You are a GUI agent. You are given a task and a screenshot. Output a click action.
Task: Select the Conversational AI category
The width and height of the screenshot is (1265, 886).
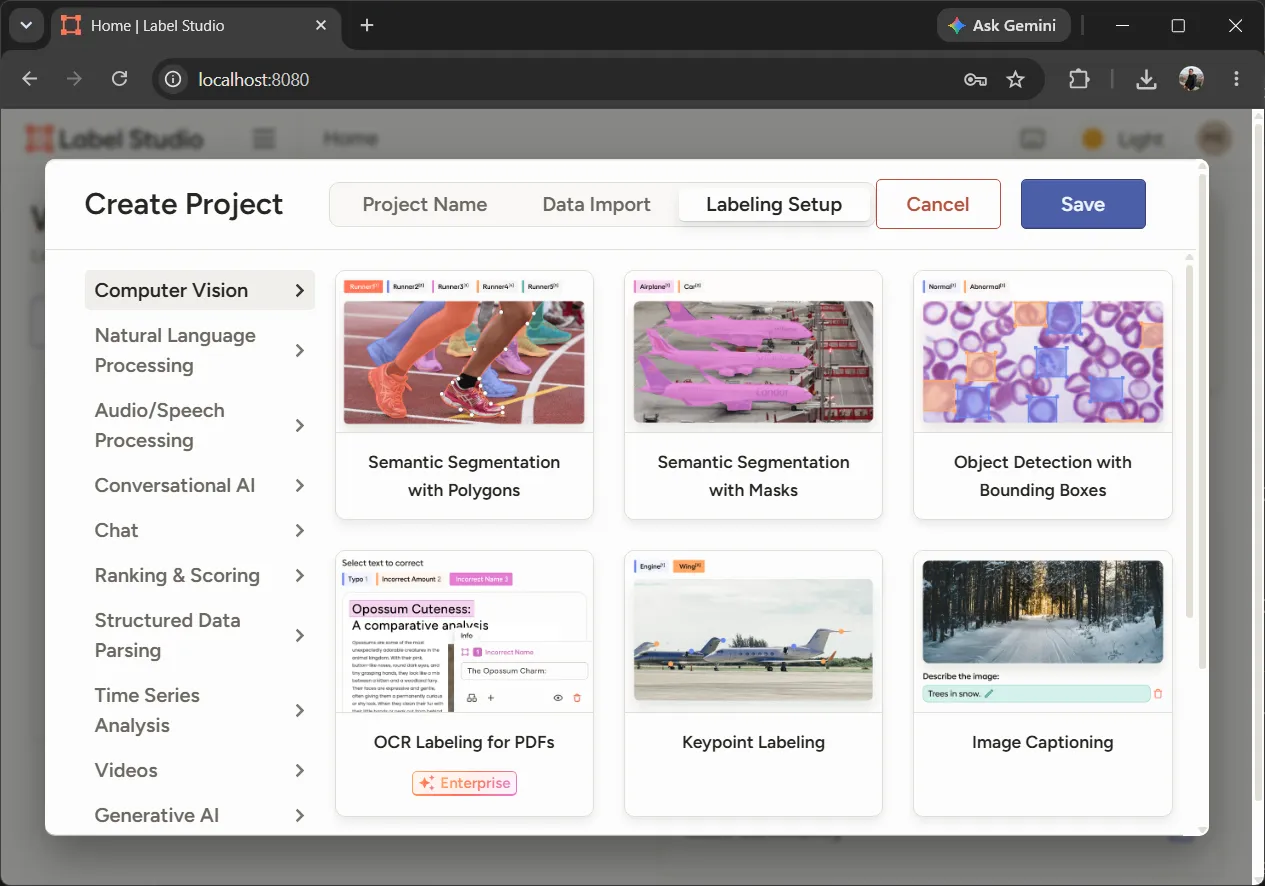200,485
